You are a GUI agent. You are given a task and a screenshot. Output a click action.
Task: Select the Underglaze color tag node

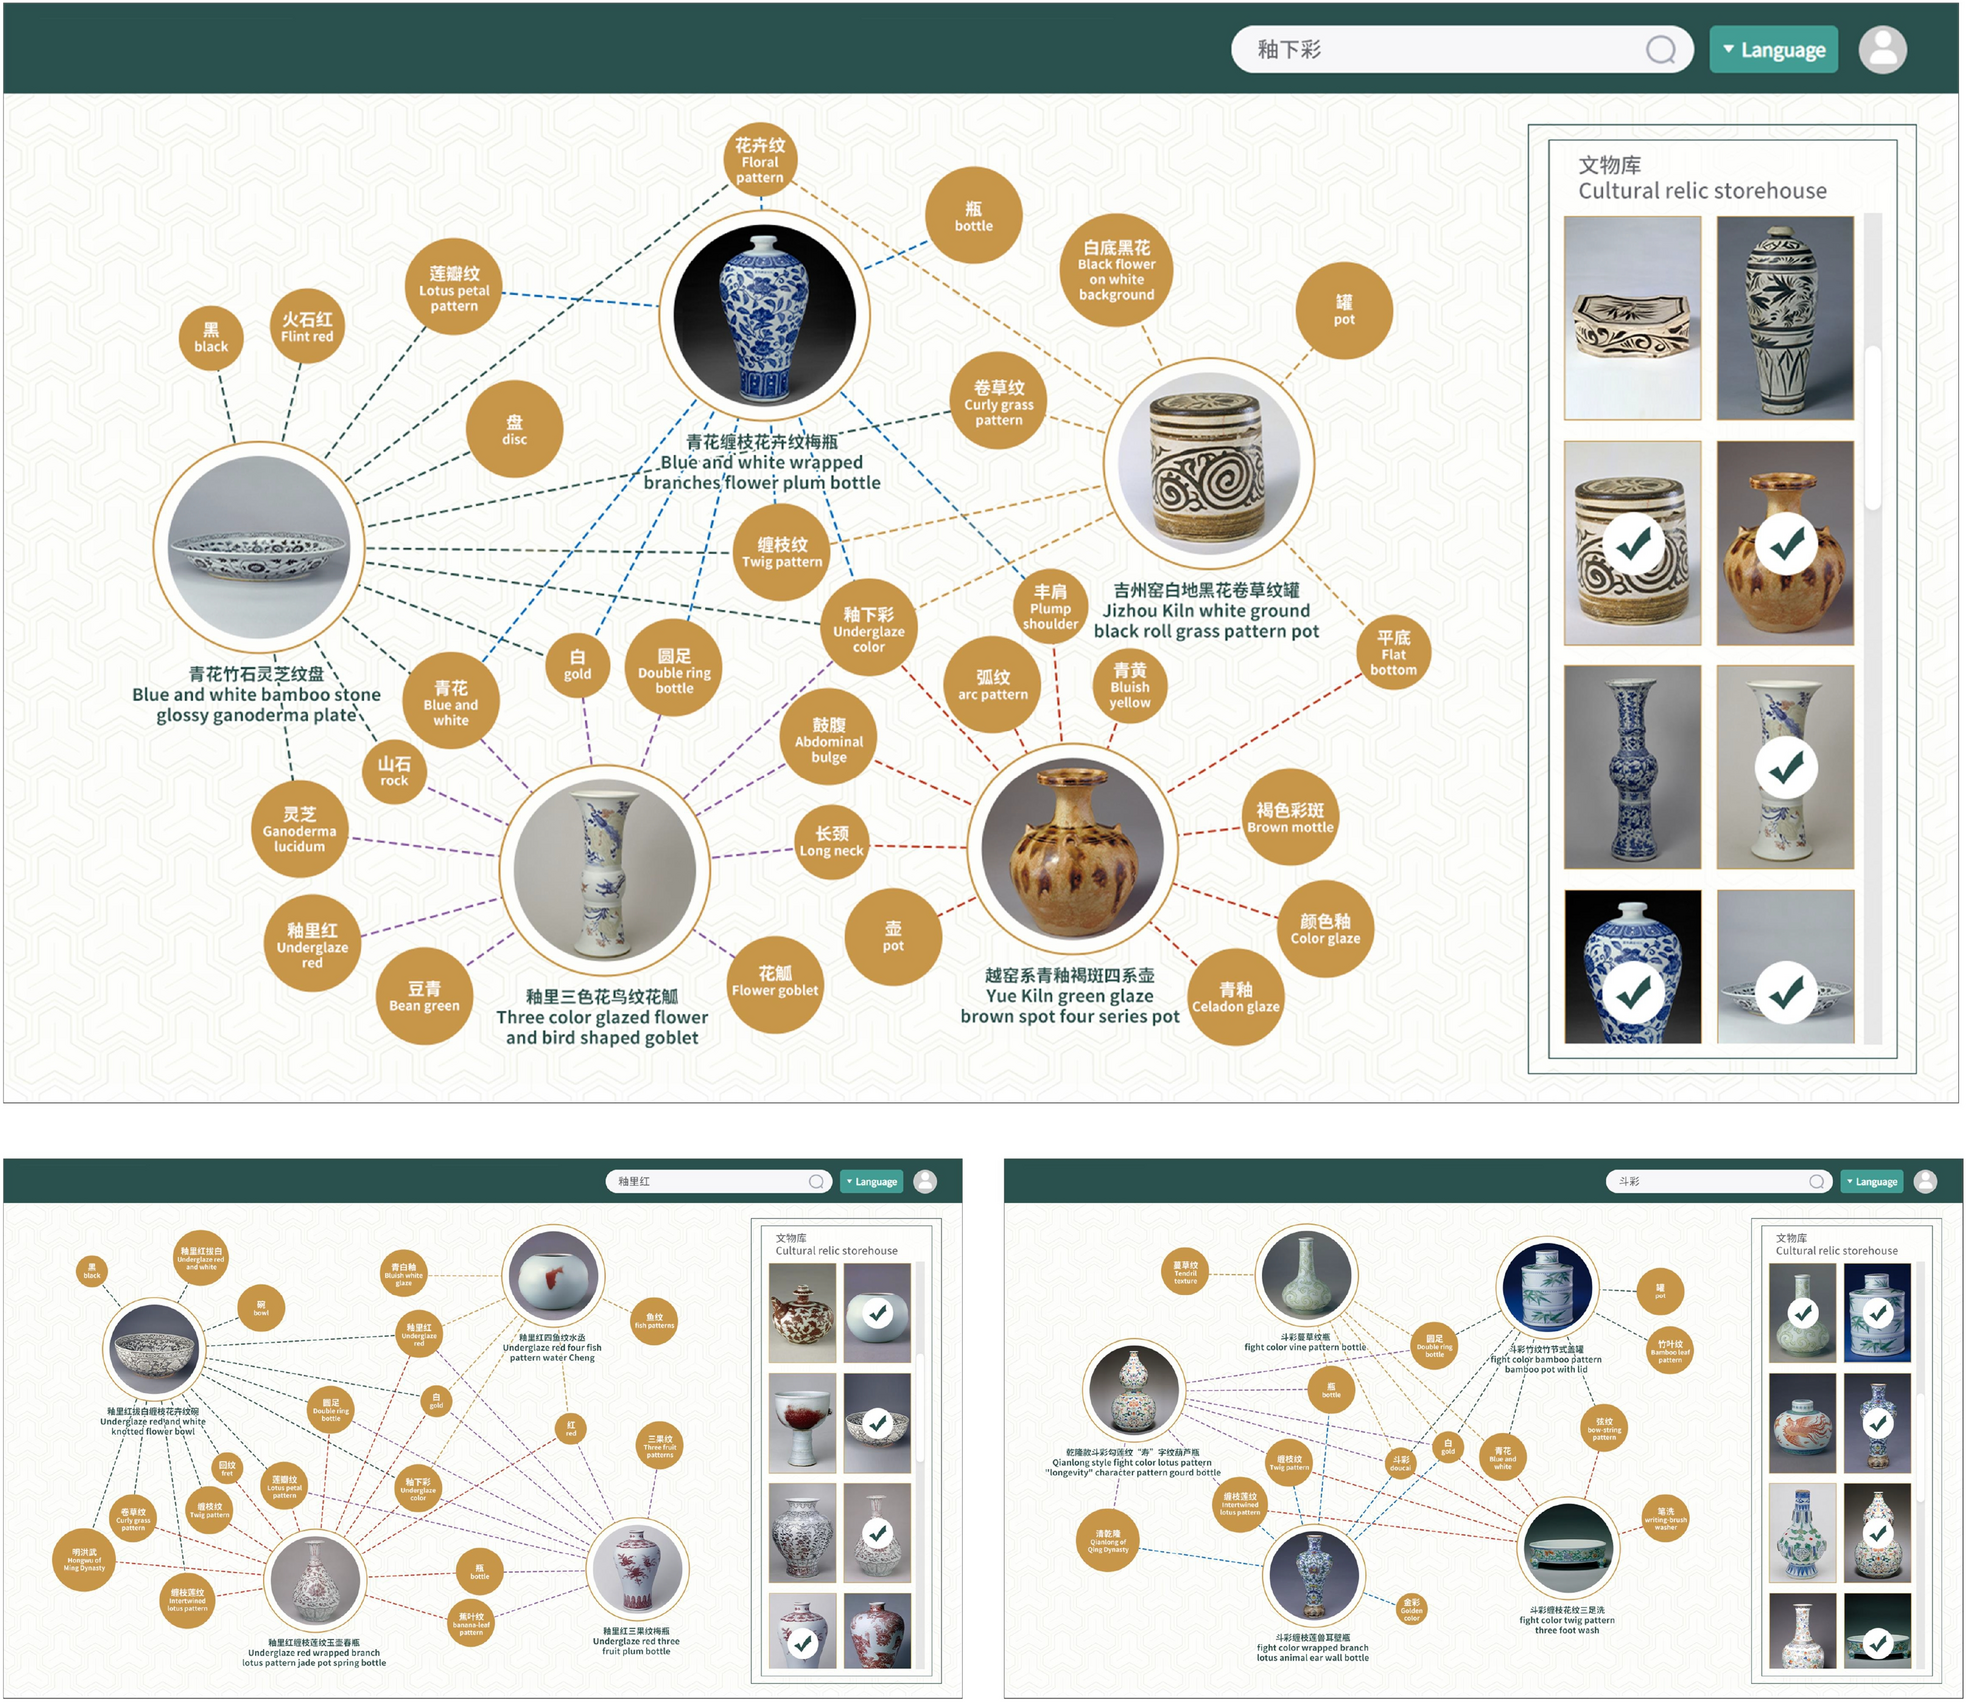point(868,630)
